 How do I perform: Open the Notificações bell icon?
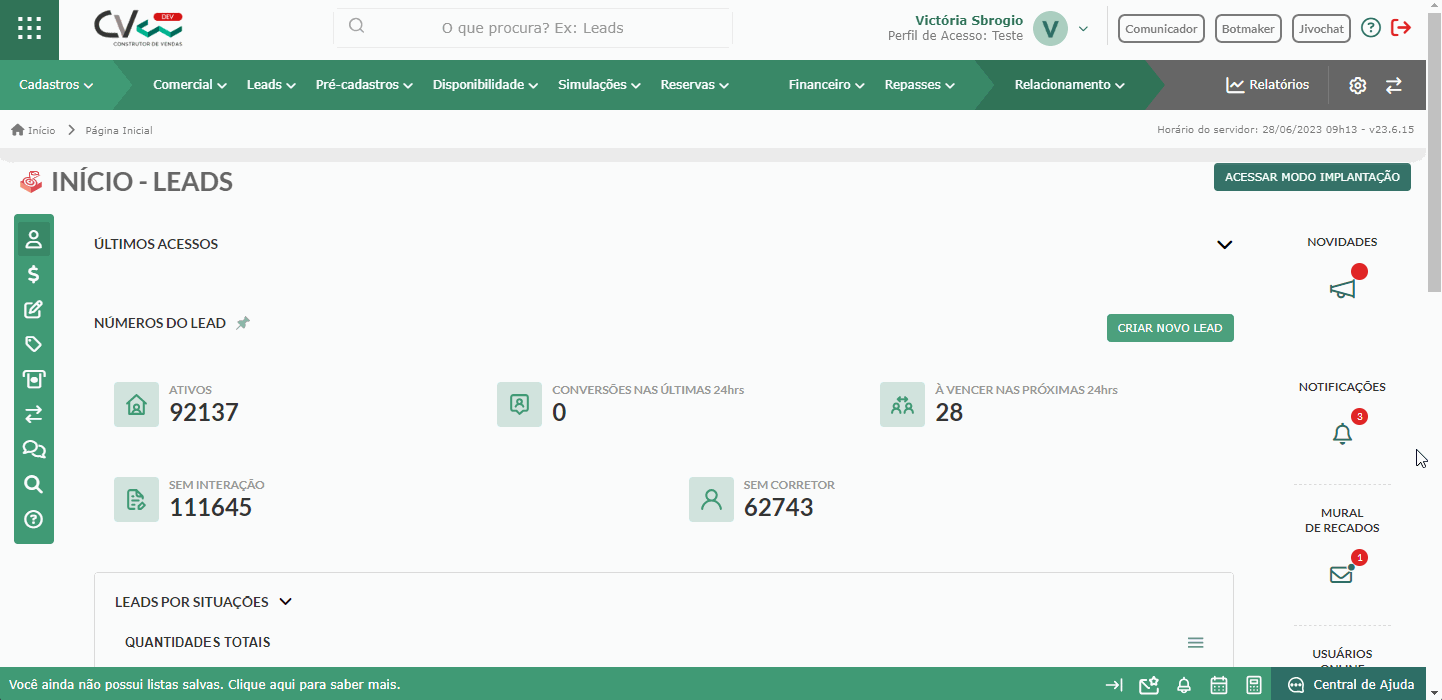click(x=1342, y=434)
